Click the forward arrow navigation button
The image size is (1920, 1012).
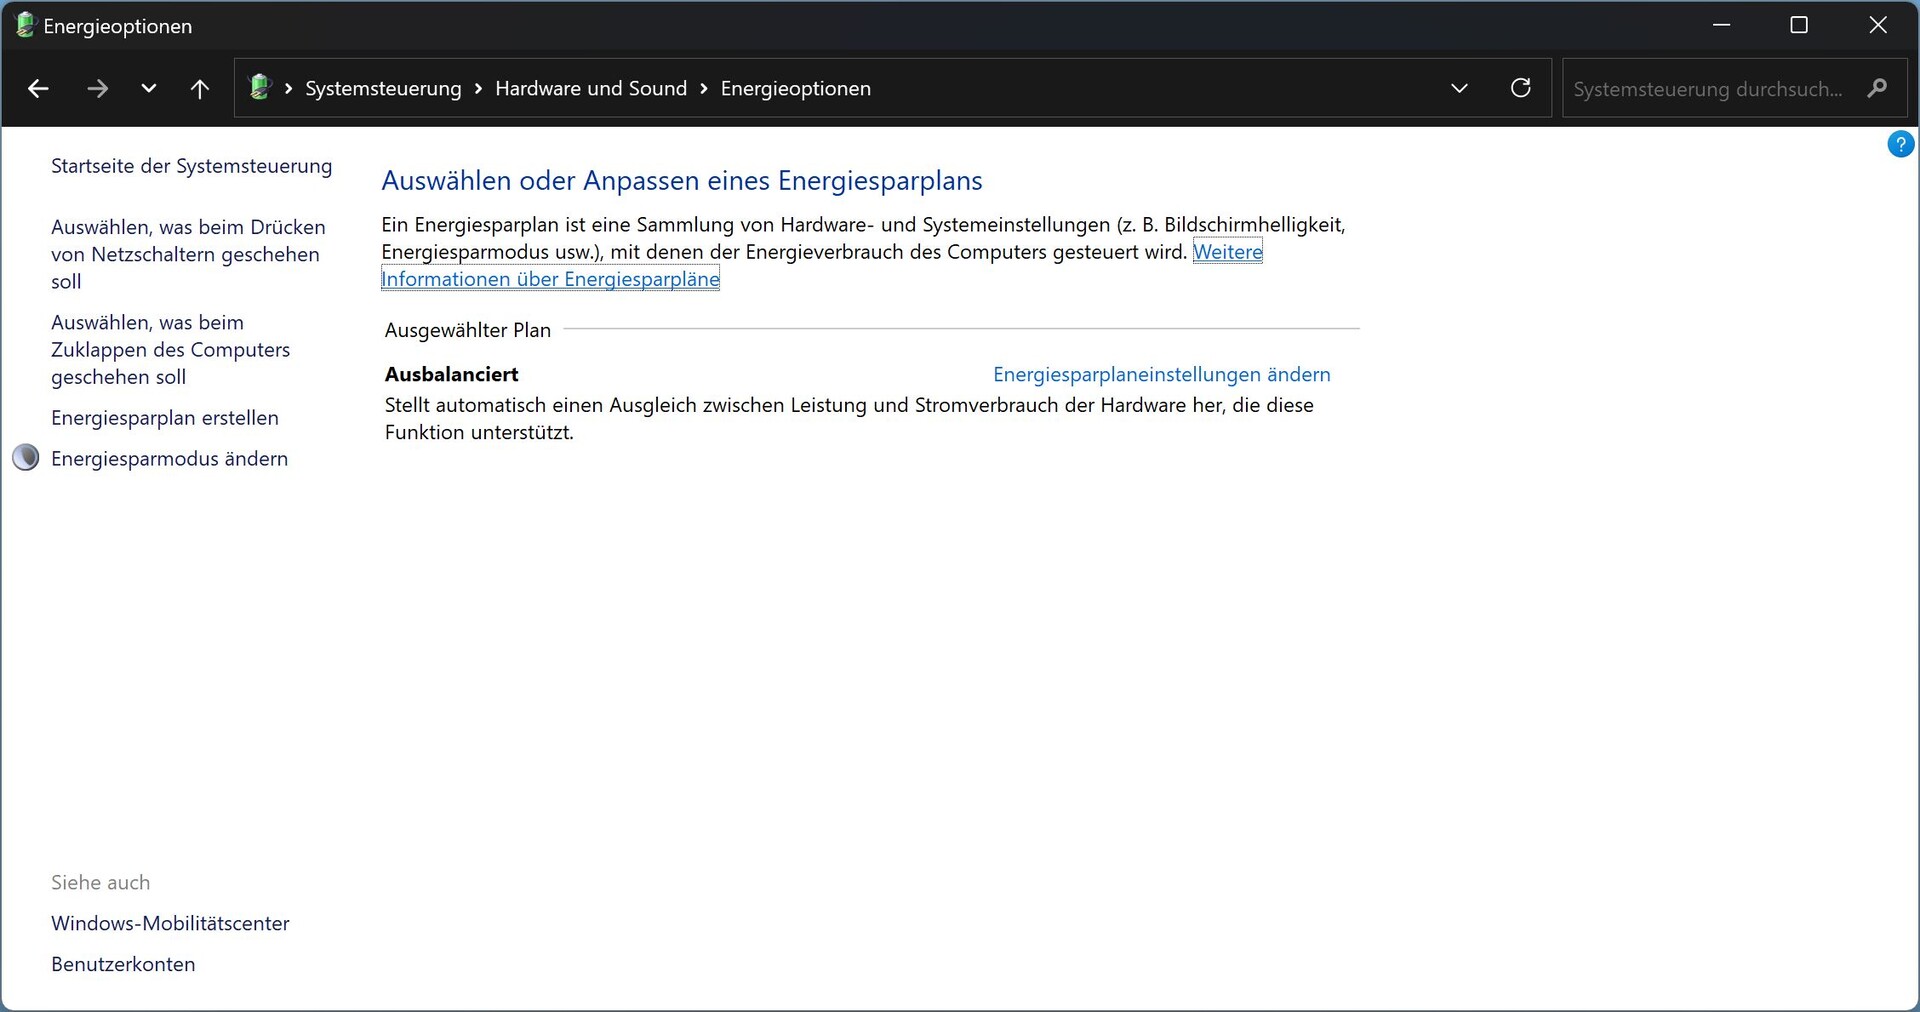[97, 89]
